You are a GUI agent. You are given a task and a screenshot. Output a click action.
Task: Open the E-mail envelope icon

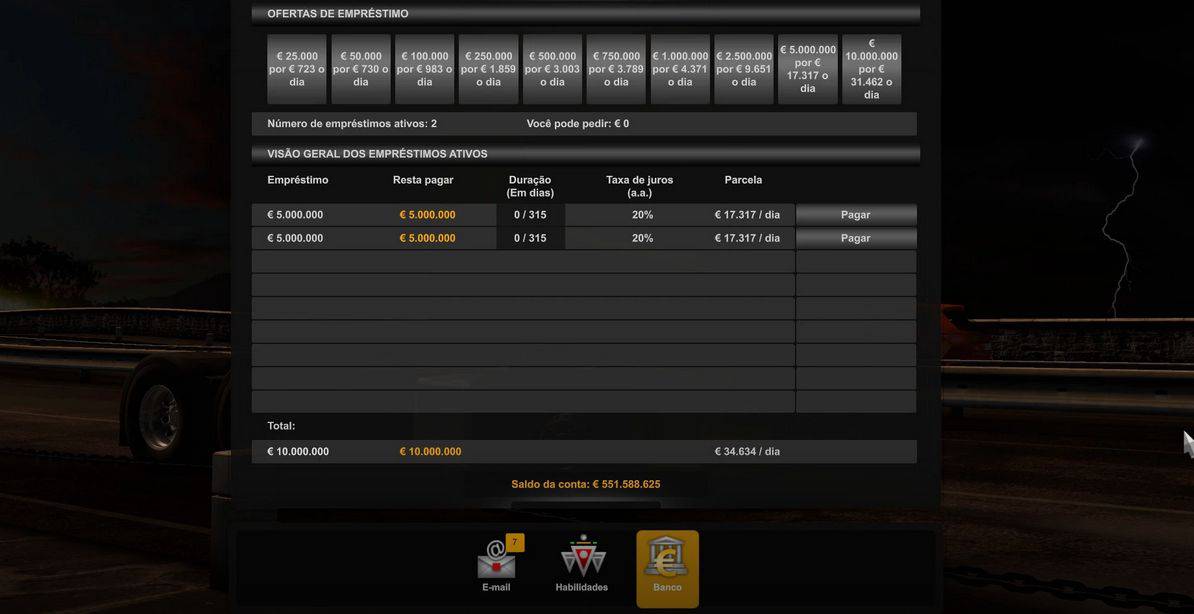[496, 562]
